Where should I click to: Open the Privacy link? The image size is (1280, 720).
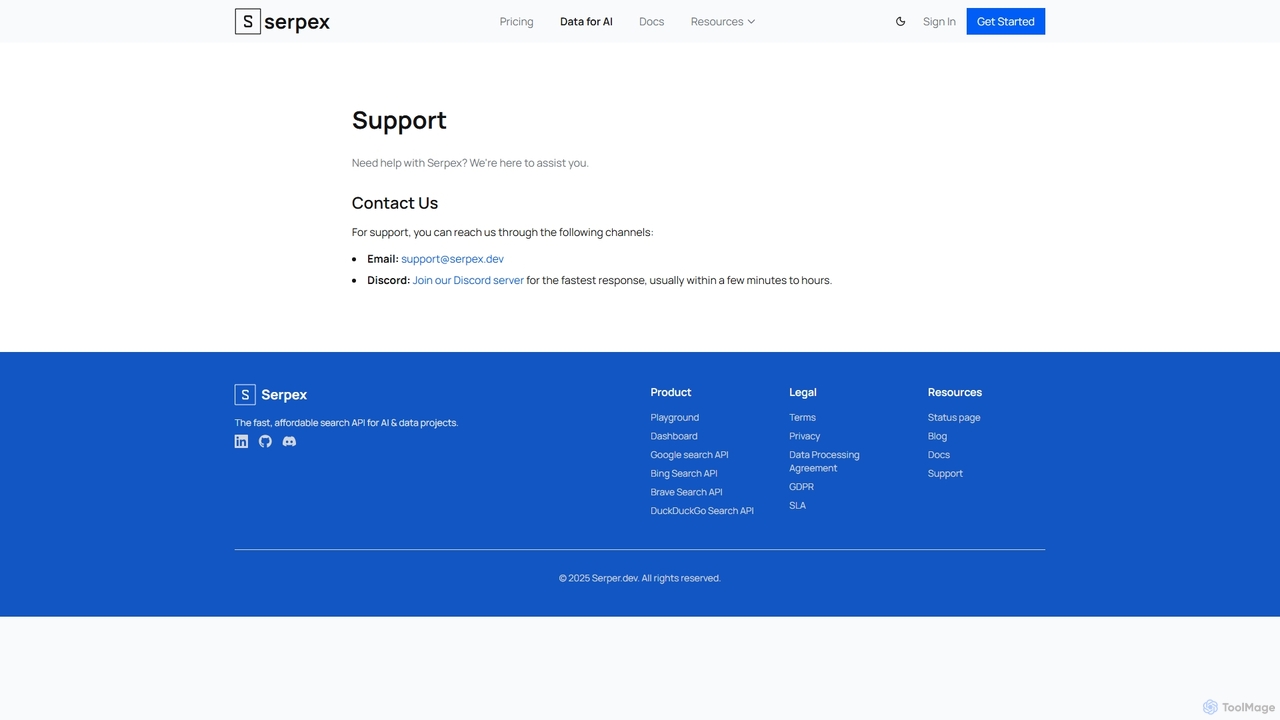(x=804, y=436)
